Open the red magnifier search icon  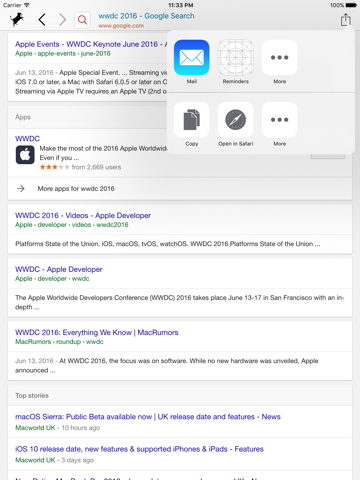click(x=82, y=20)
